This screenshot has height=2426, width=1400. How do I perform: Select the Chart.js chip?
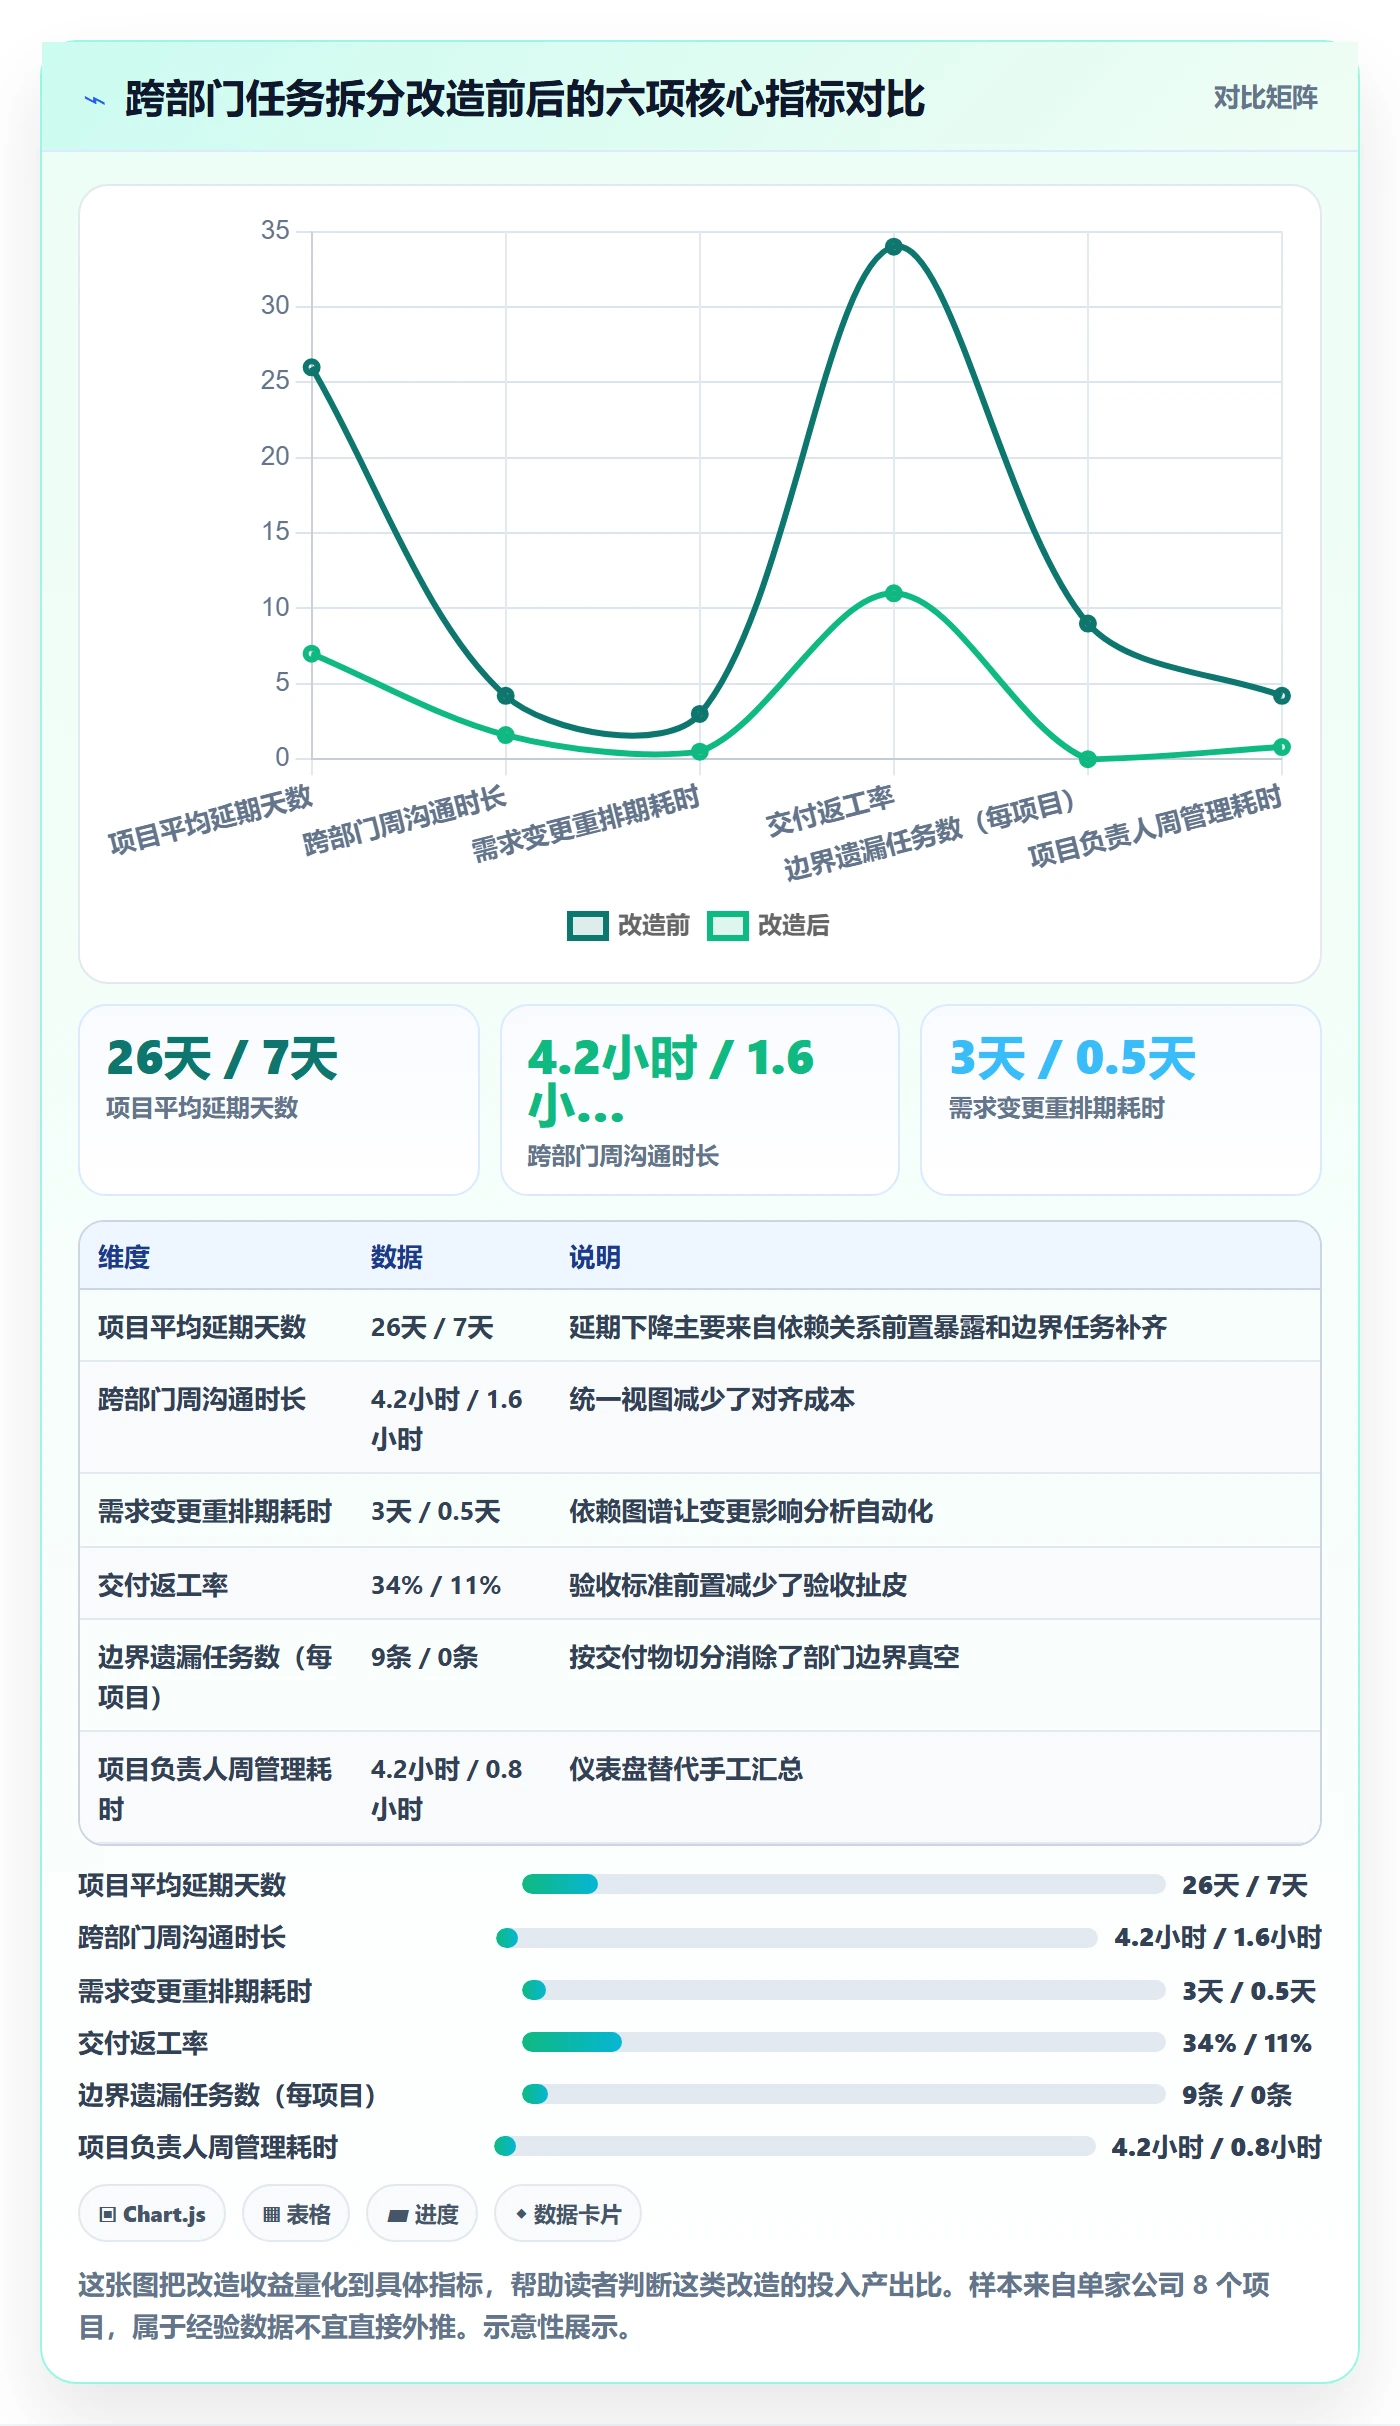tap(152, 2214)
